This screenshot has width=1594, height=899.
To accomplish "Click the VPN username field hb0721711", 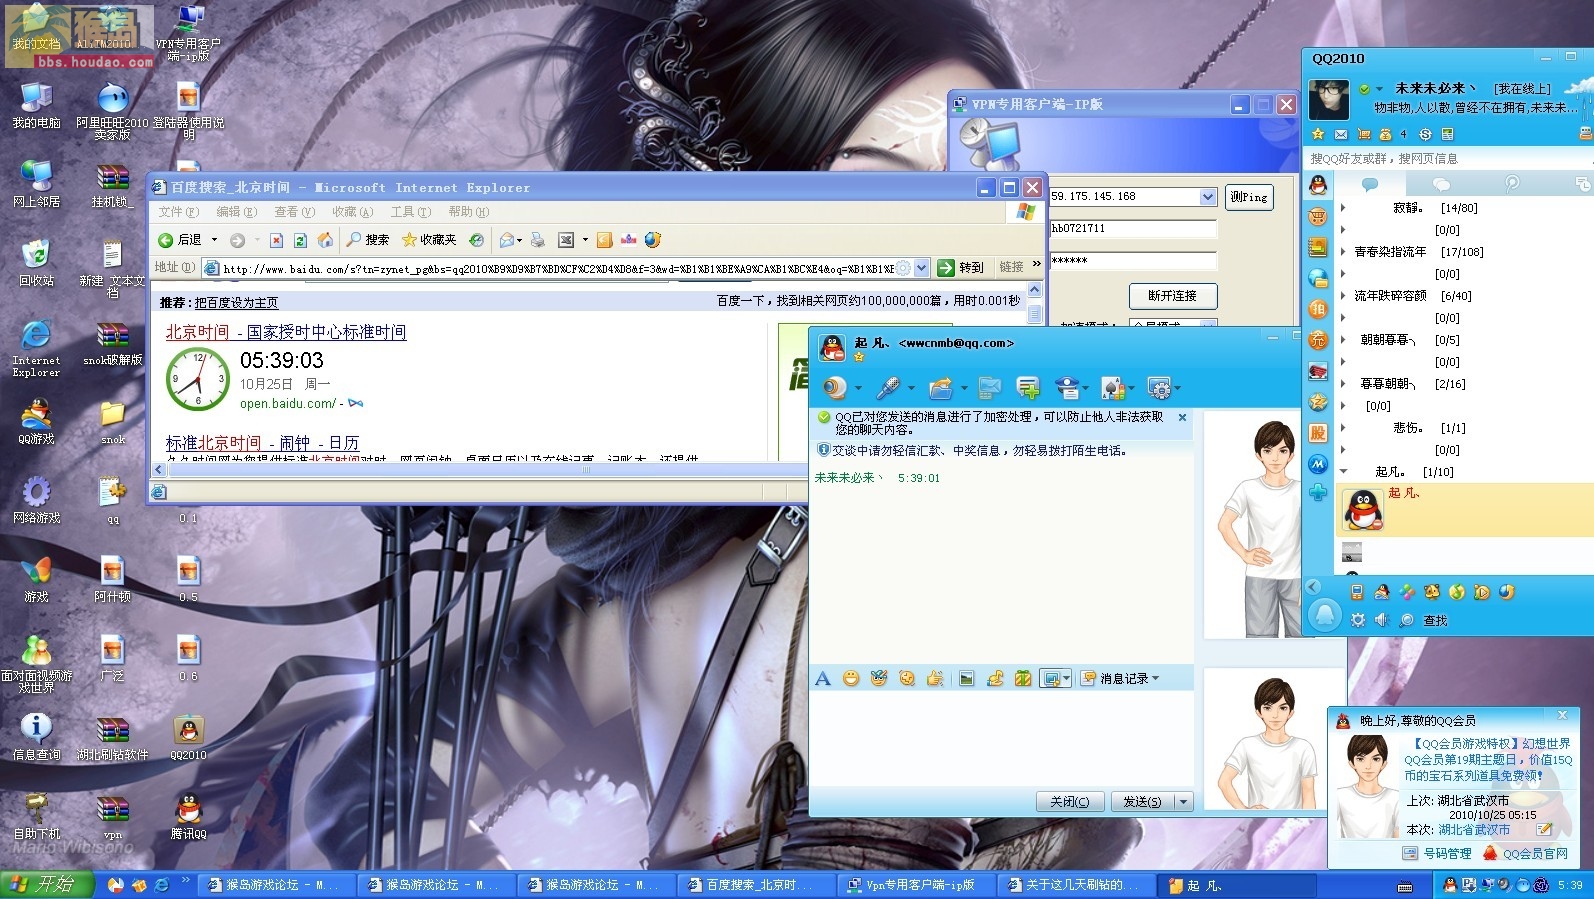I will [x=1132, y=229].
